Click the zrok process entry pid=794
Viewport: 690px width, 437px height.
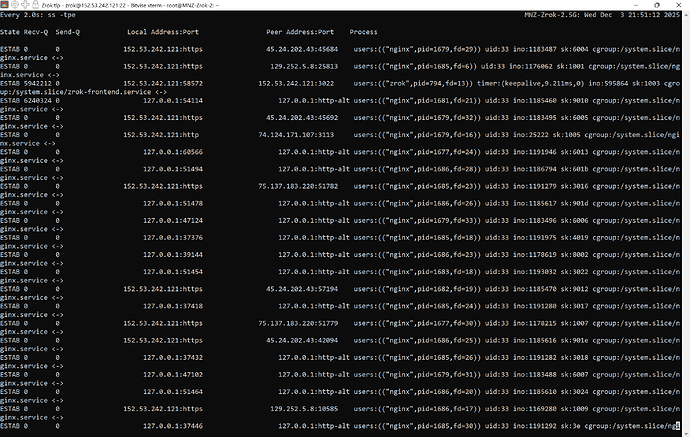click(413, 84)
